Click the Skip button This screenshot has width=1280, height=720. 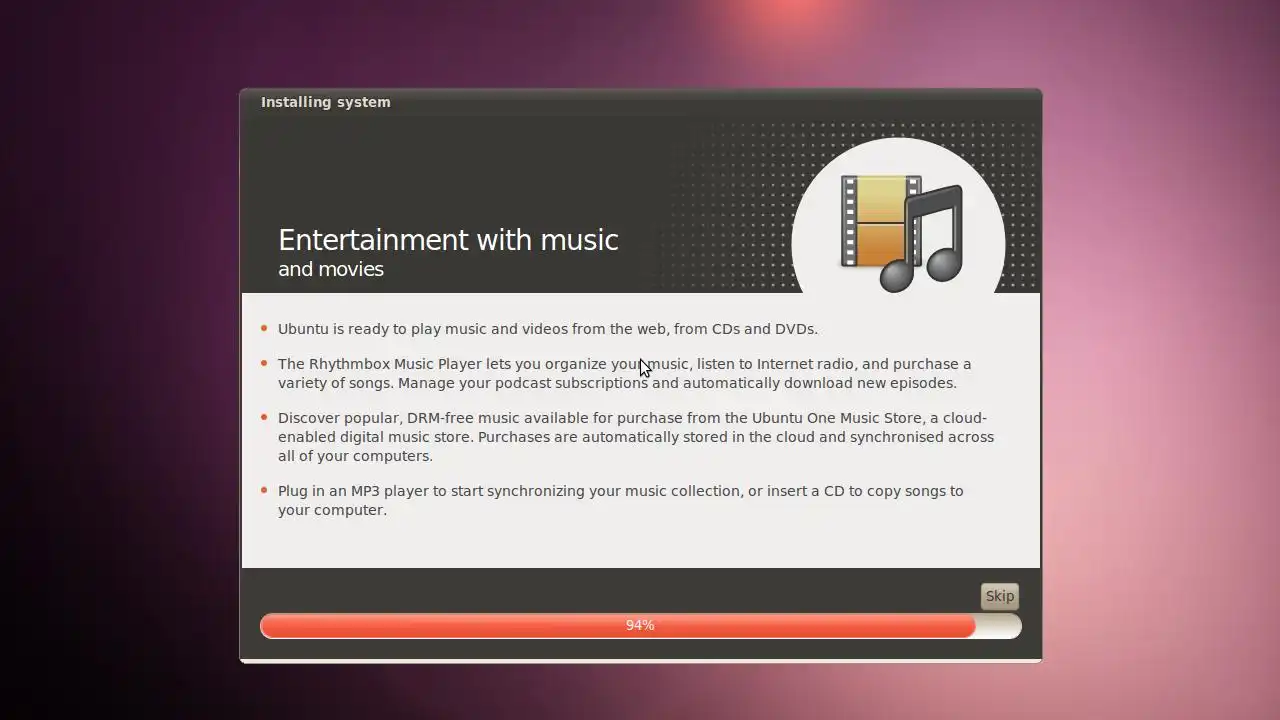999,596
